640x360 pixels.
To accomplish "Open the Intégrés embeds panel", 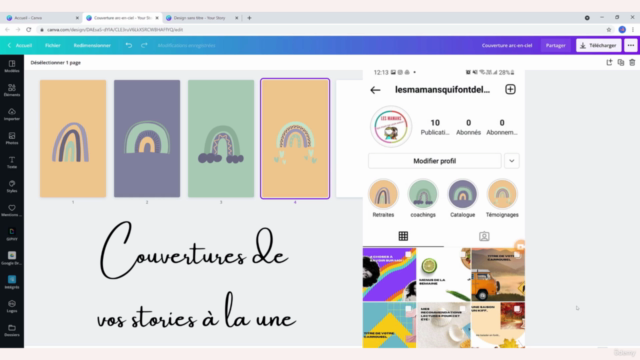I will 12,282.
